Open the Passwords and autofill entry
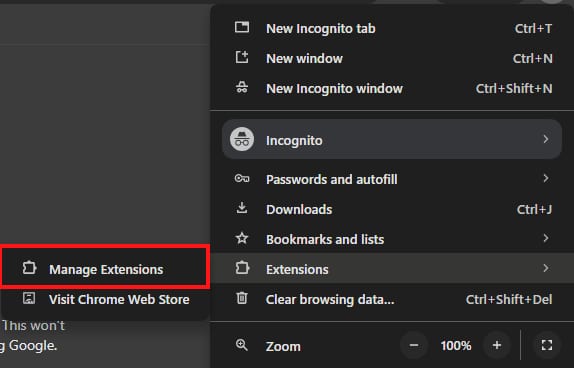 [392, 179]
